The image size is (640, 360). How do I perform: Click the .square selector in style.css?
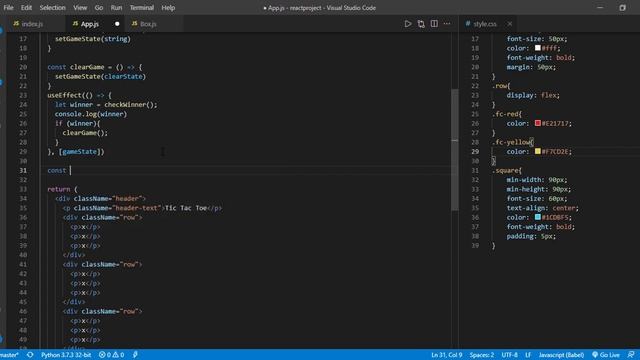point(506,170)
